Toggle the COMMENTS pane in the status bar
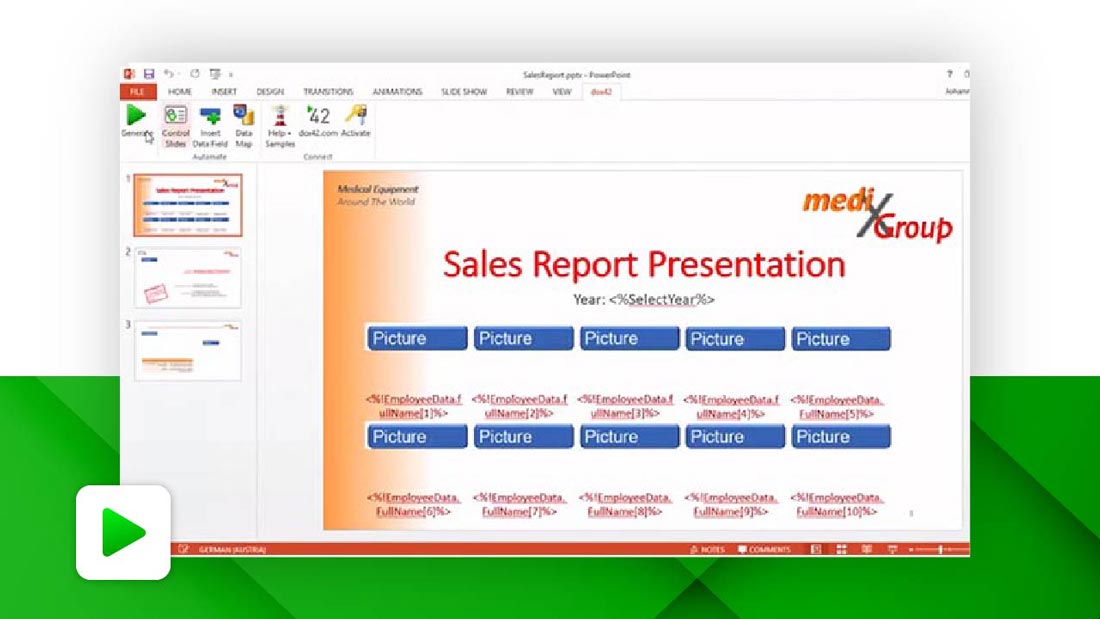The width and height of the screenshot is (1100, 619). coord(765,550)
